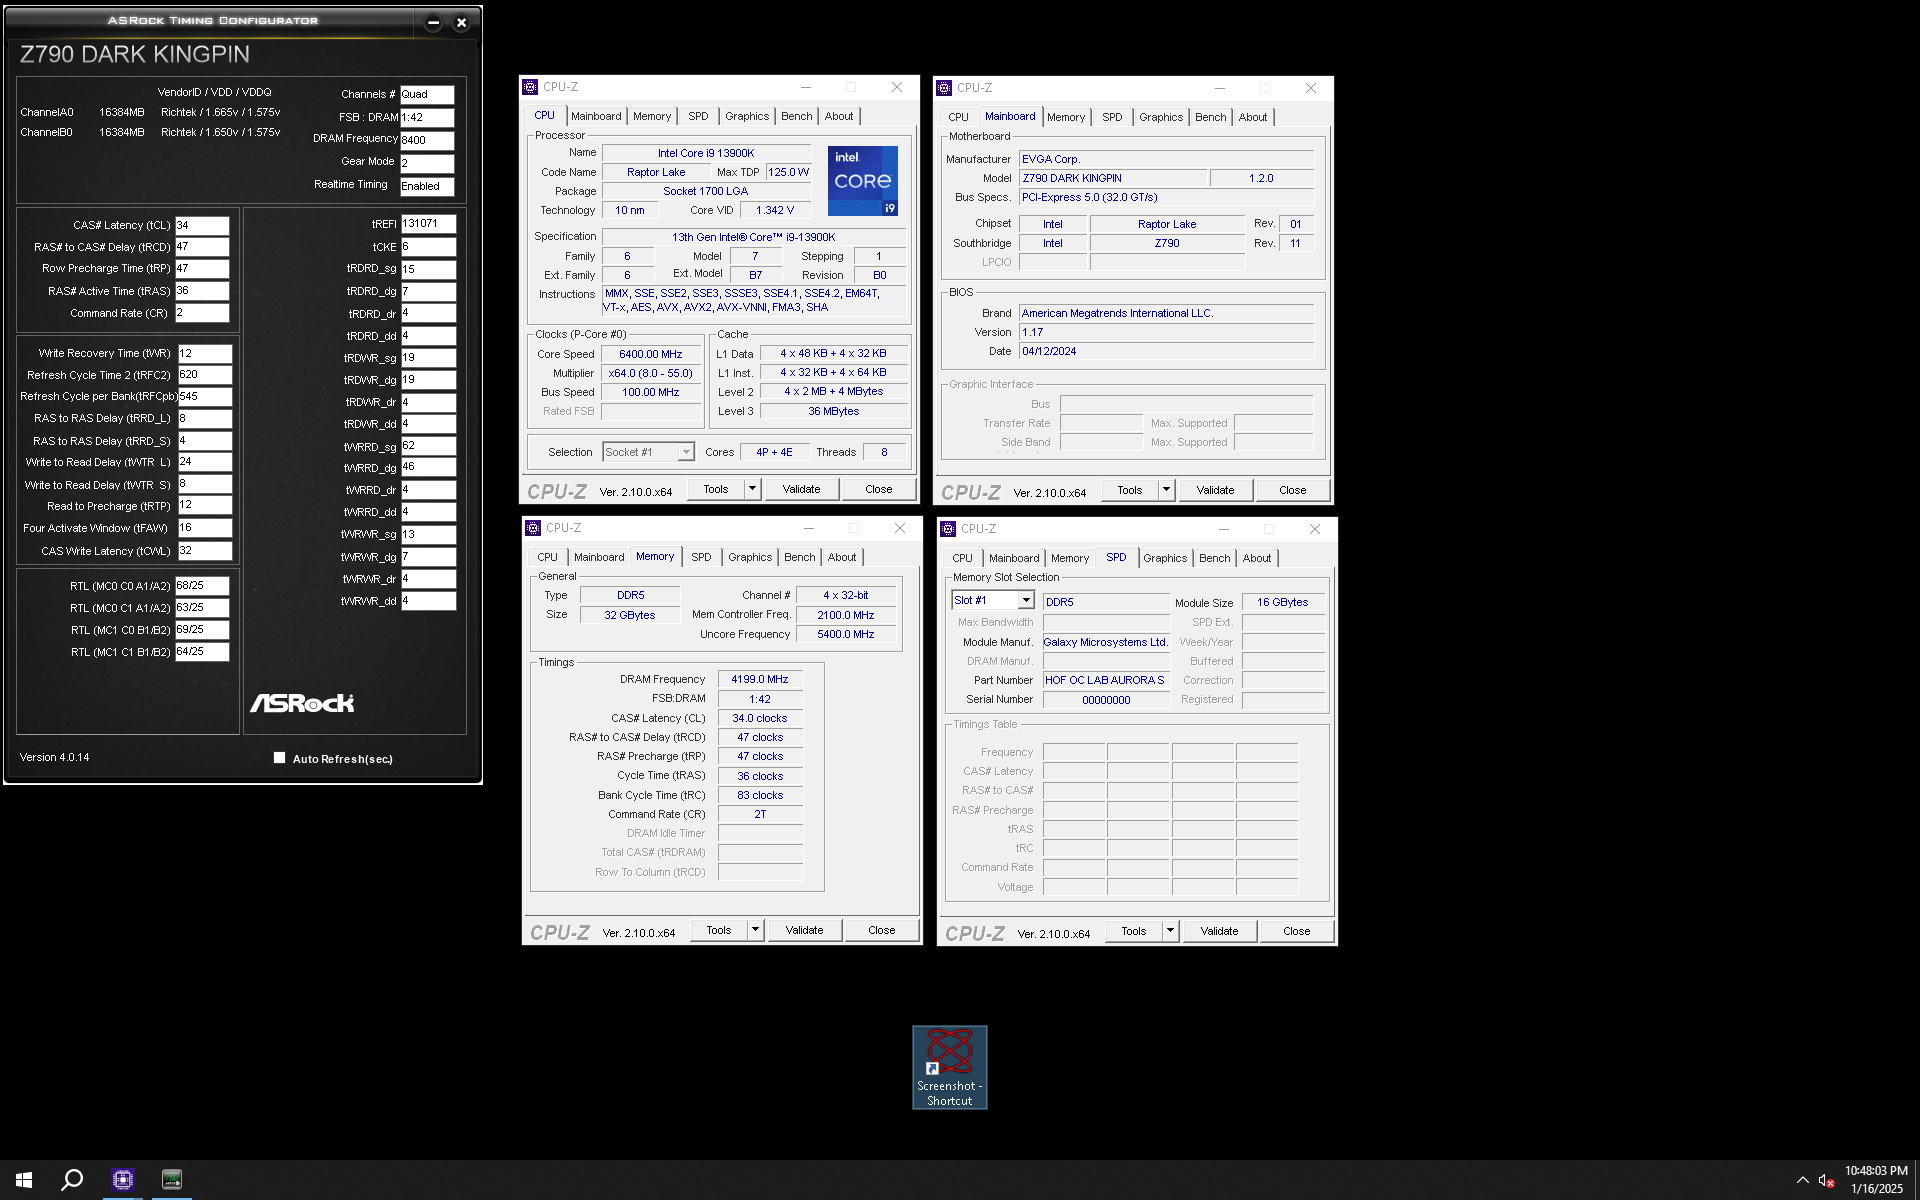Open Windows search from taskbar
Screen dimensions: 1920x1200
pos(72,1180)
